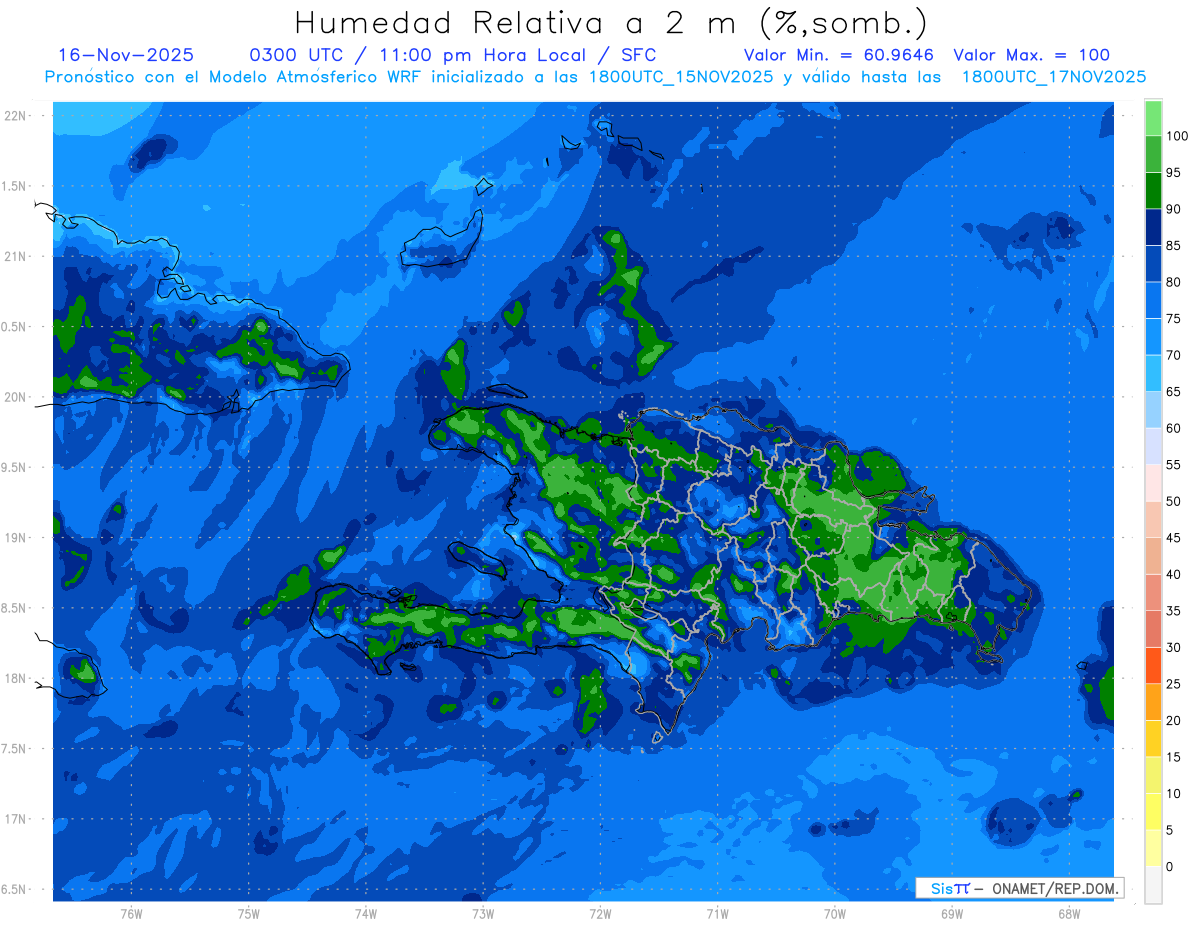Select the "Valor Max. = 100" readout
Screen dimensions: 1200x927
click(1032, 55)
